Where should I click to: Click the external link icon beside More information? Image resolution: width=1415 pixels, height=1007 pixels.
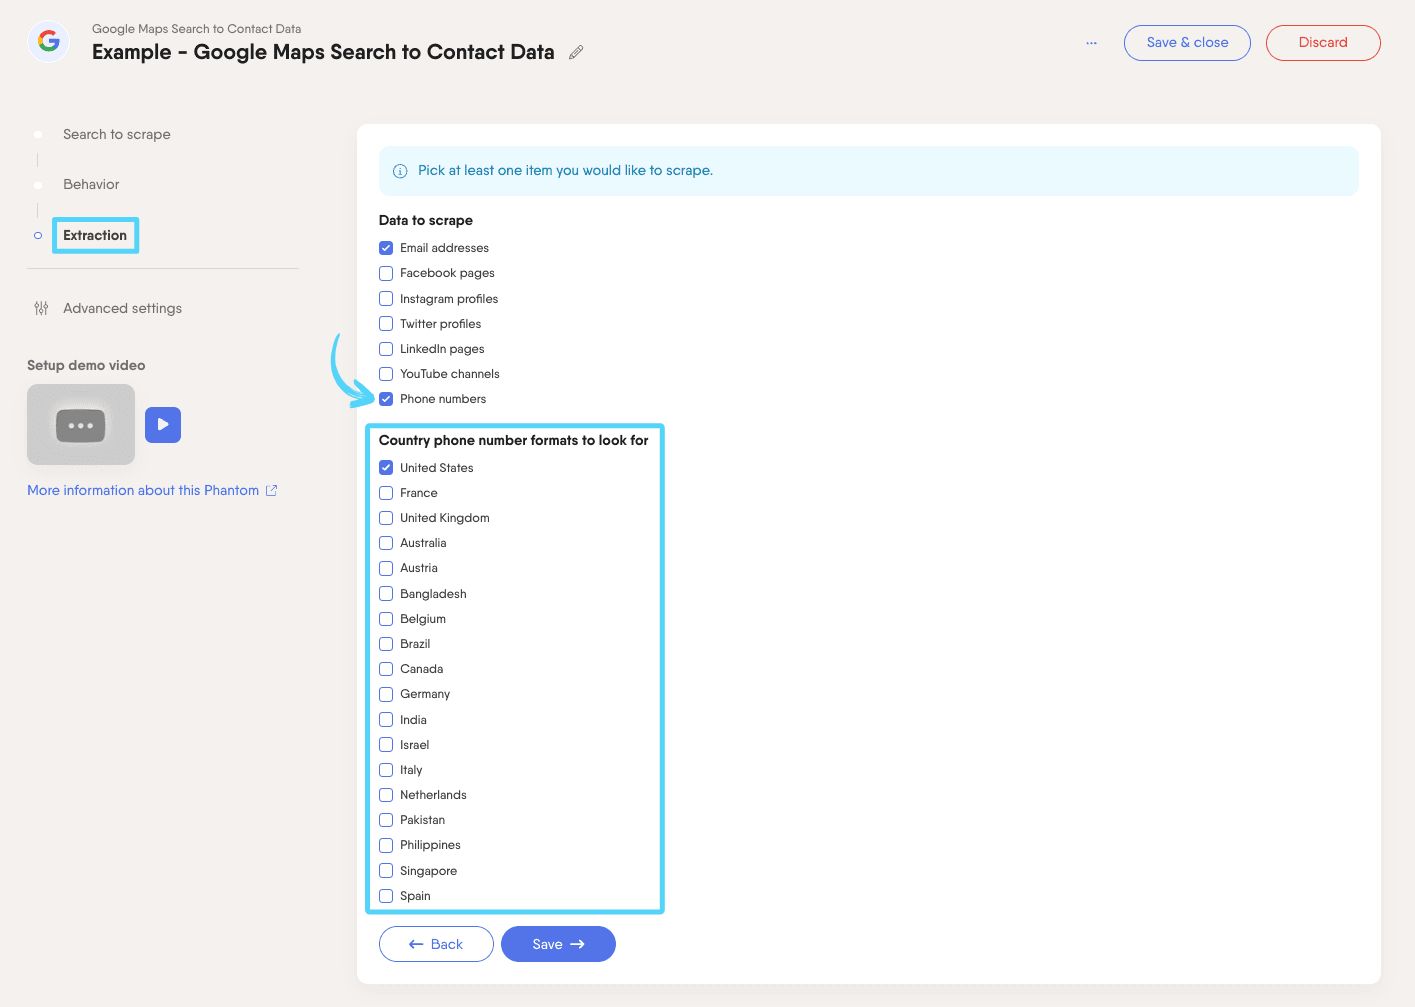pos(271,490)
